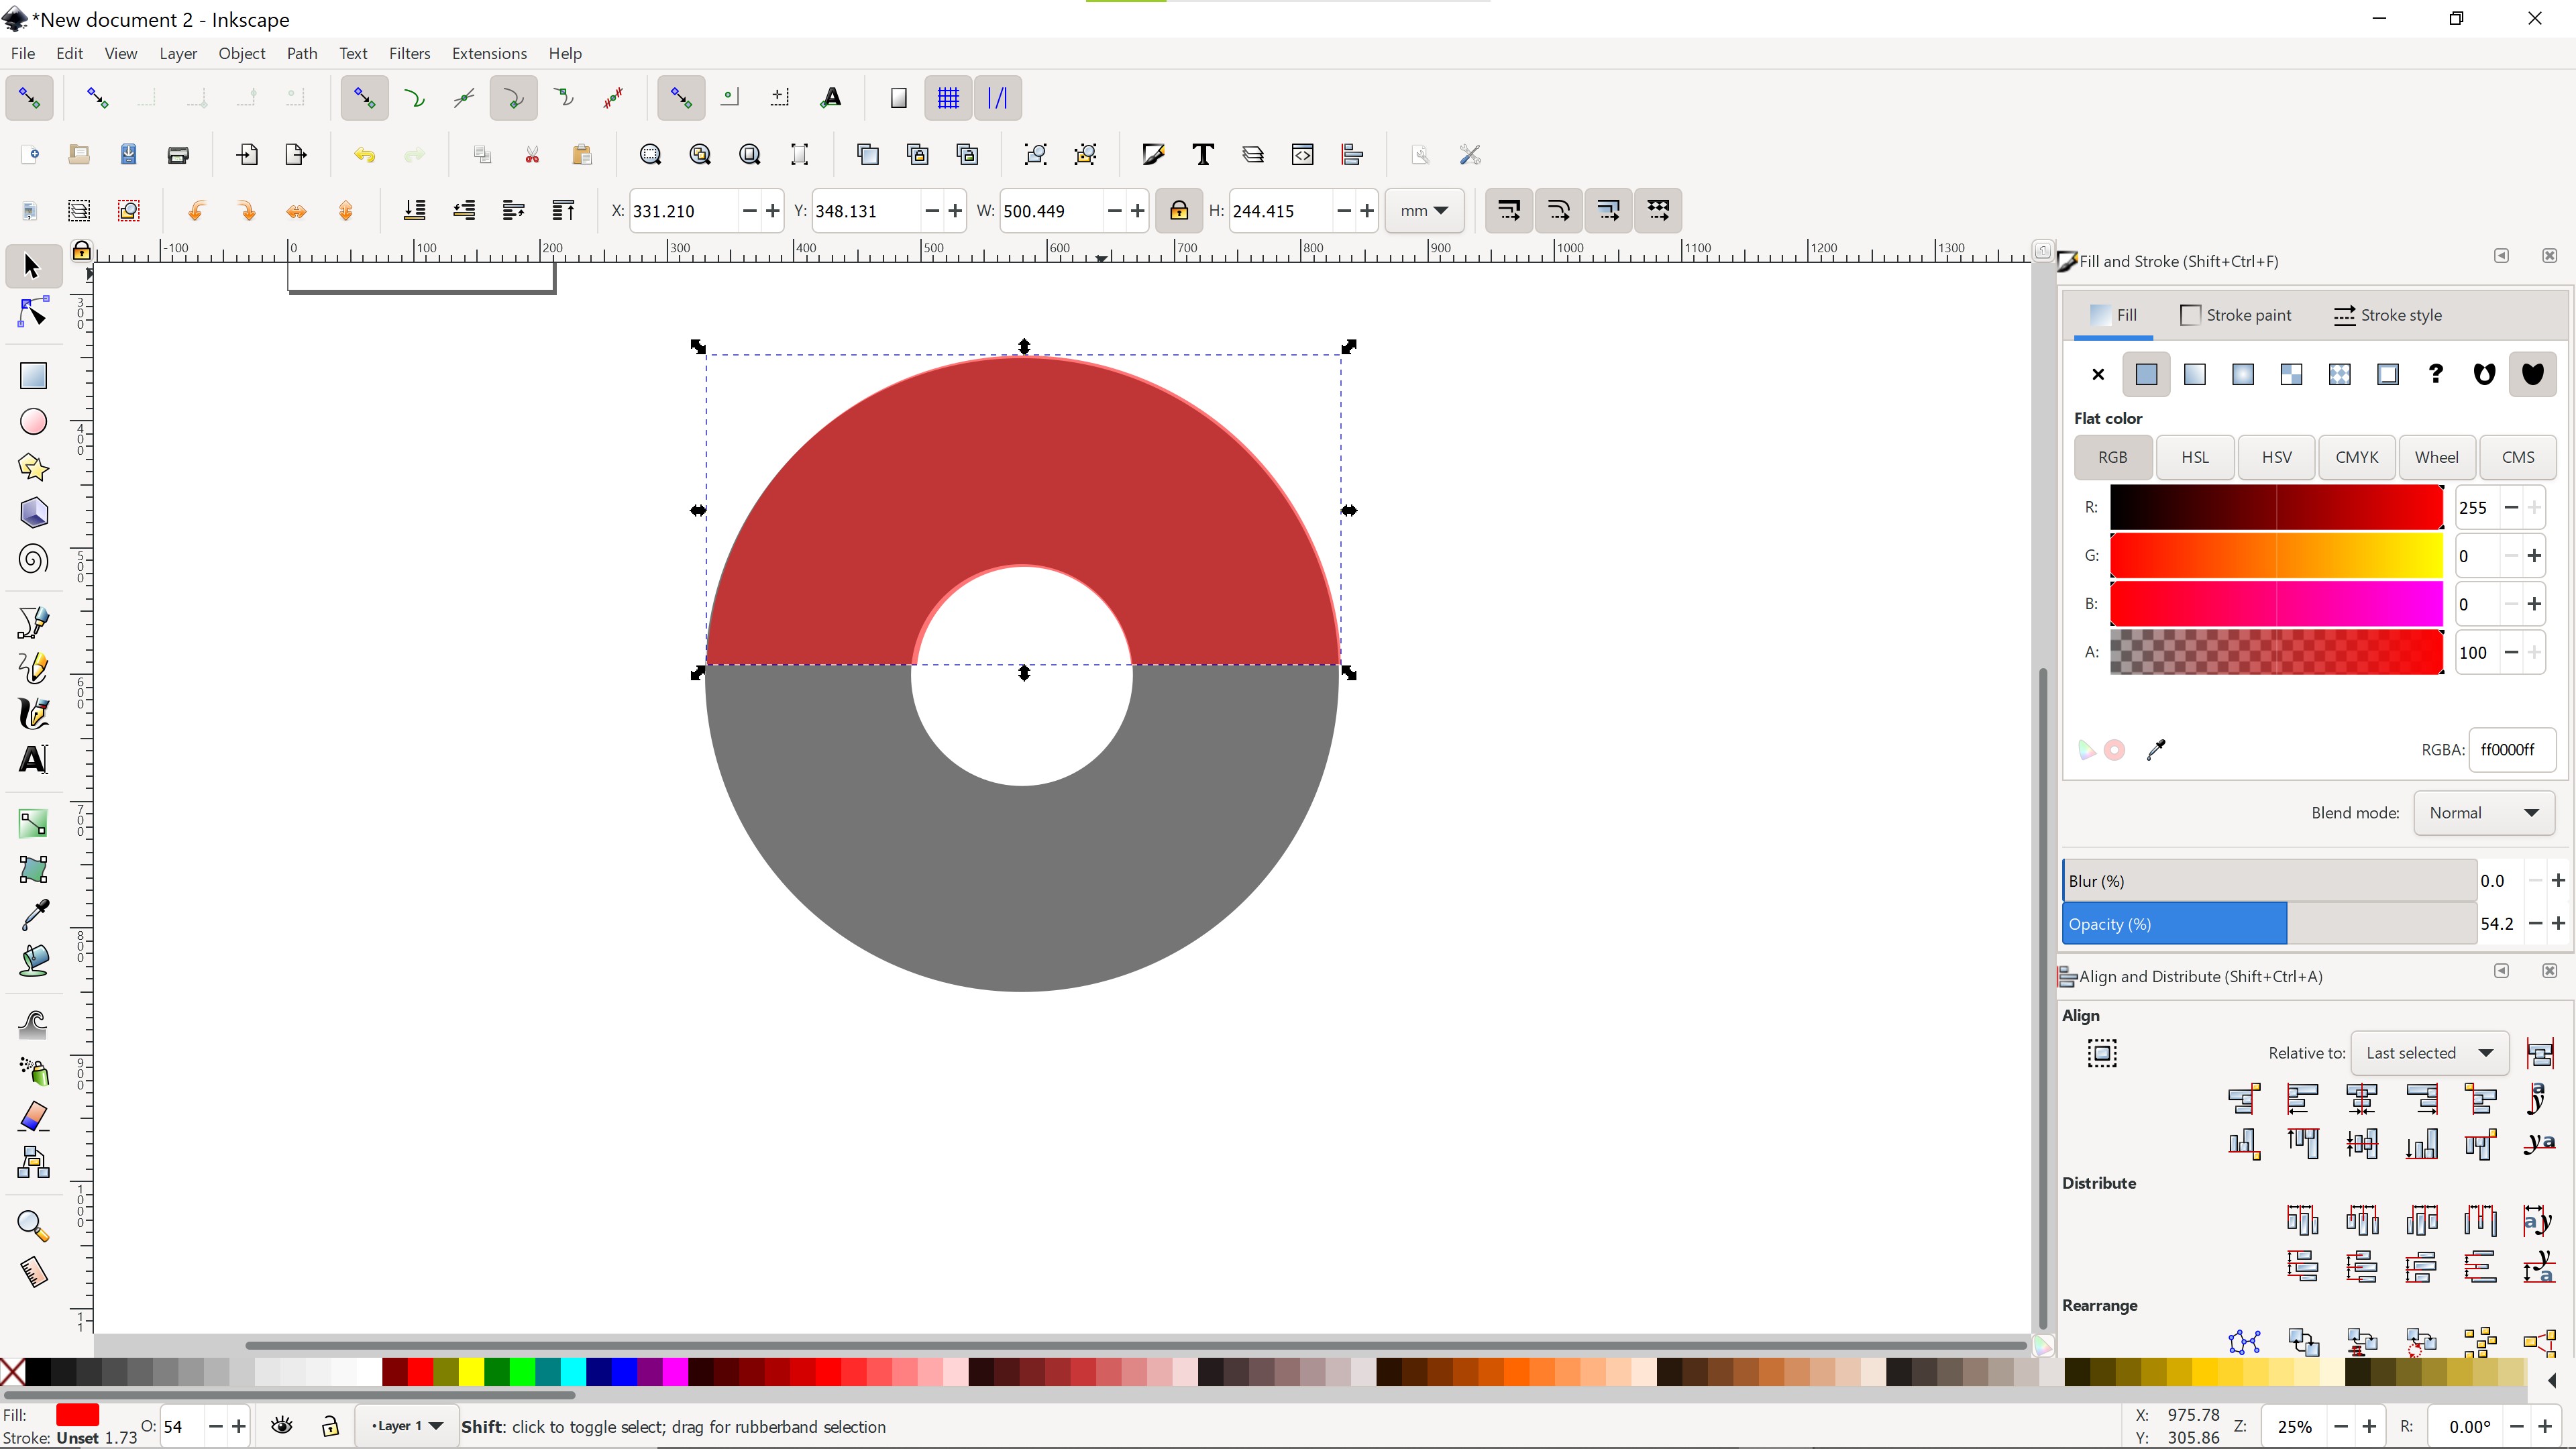Raise selection to top
Screen dimensions: 2576x1449
click(563, 211)
